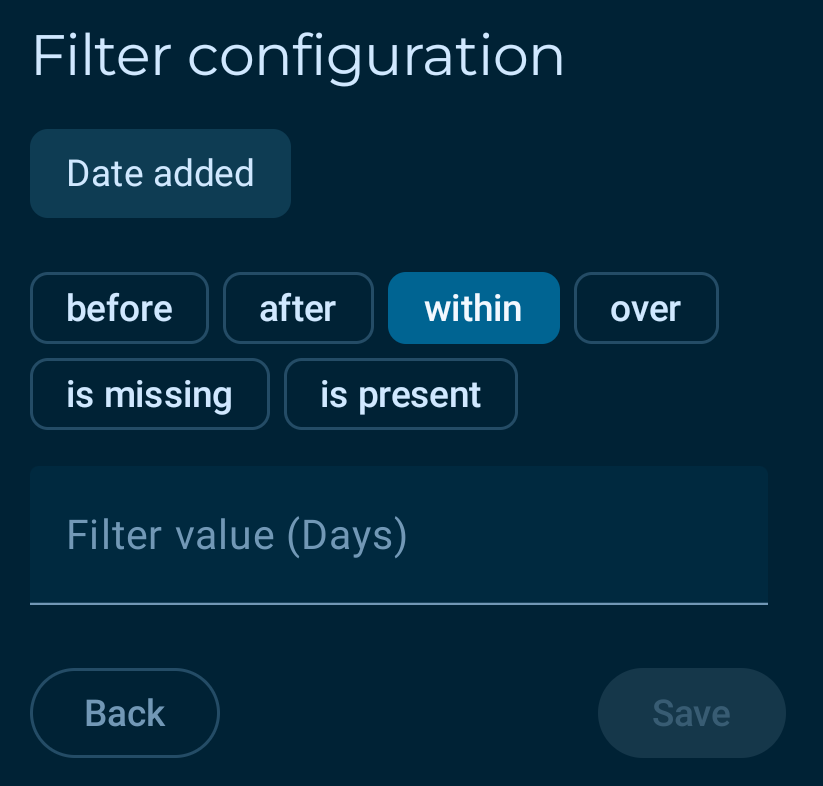Screen dimensions: 823x786
Task: Change the Date added filter field
Action: 160,173
